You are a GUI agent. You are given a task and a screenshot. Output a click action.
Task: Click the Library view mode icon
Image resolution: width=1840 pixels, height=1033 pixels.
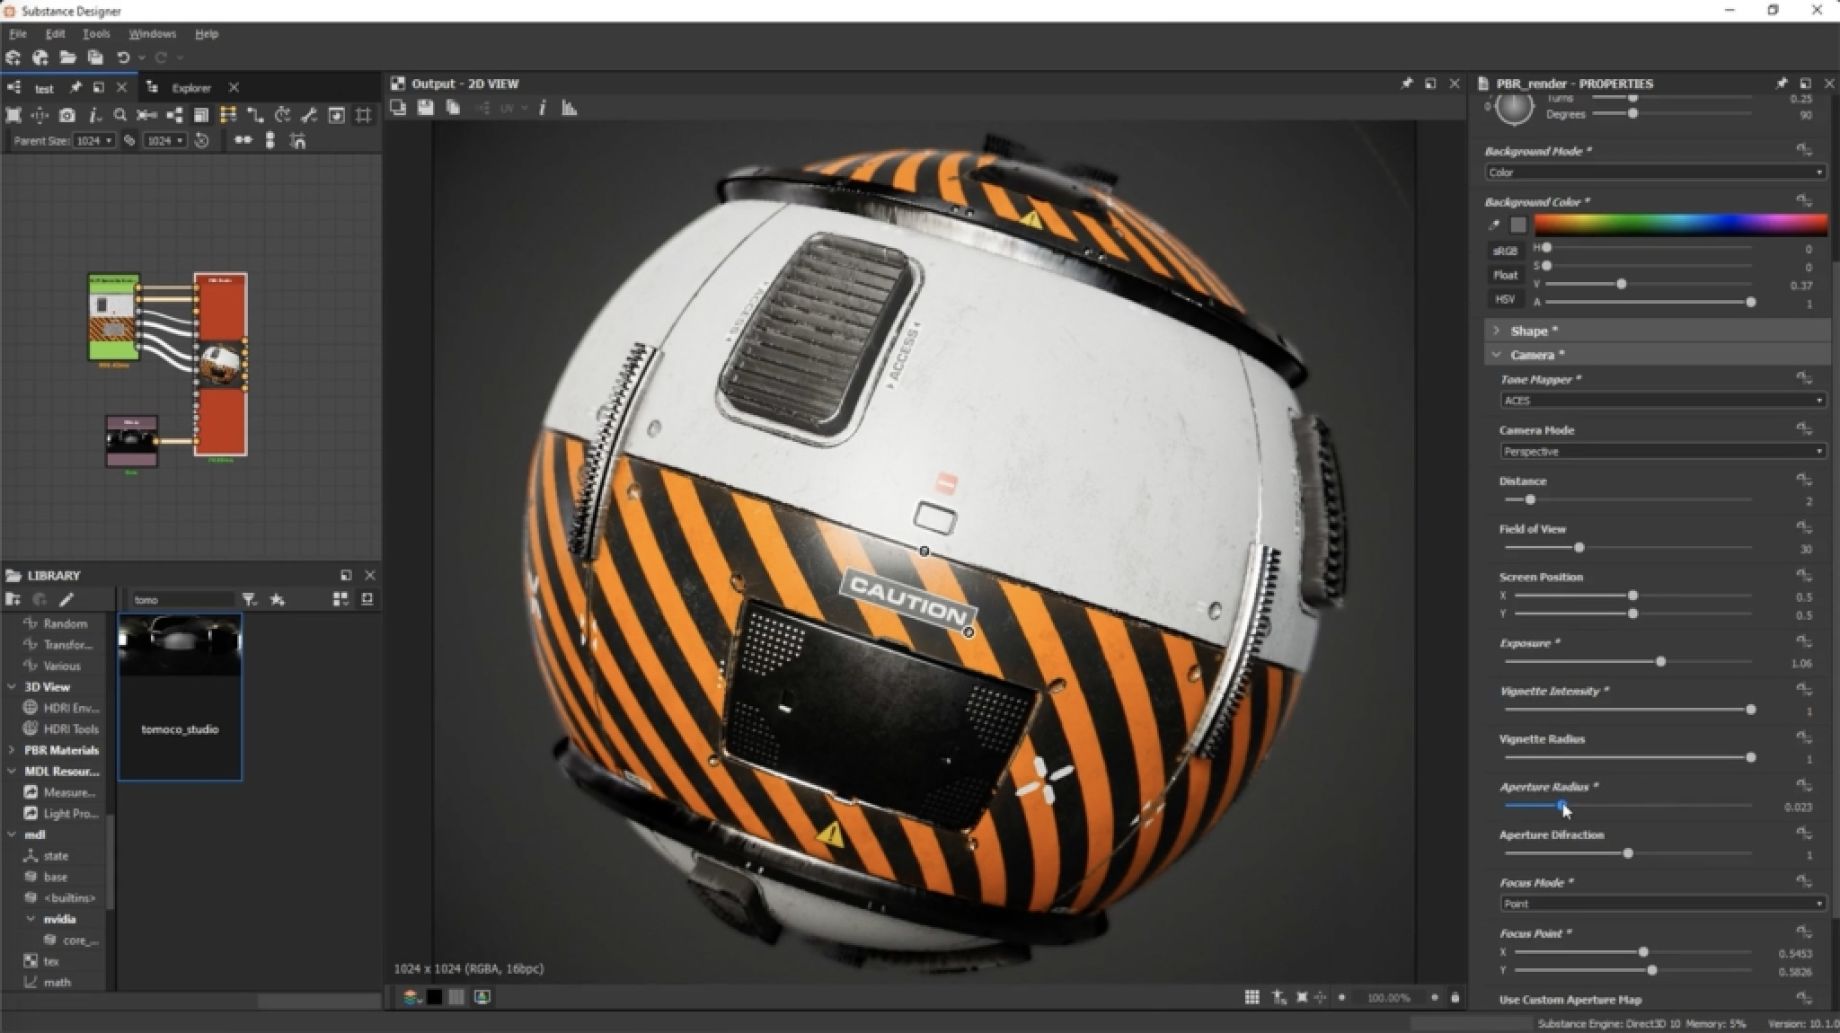click(x=340, y=600)
